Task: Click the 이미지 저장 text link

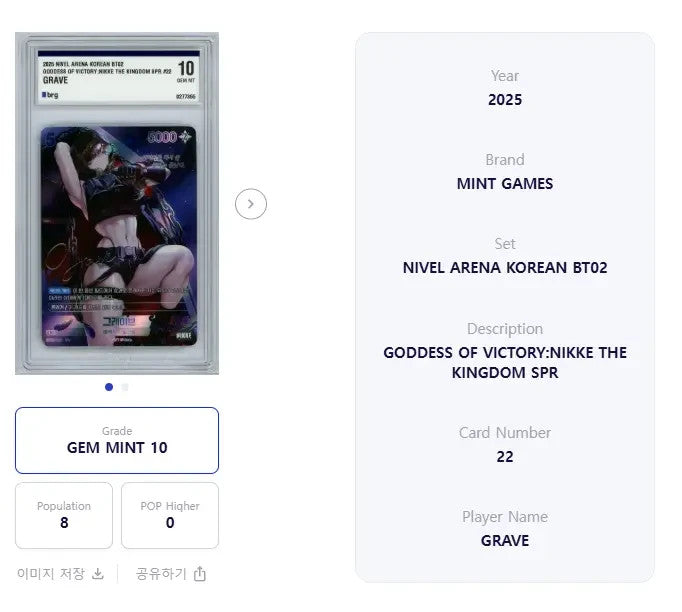Action: click(51, 574)
